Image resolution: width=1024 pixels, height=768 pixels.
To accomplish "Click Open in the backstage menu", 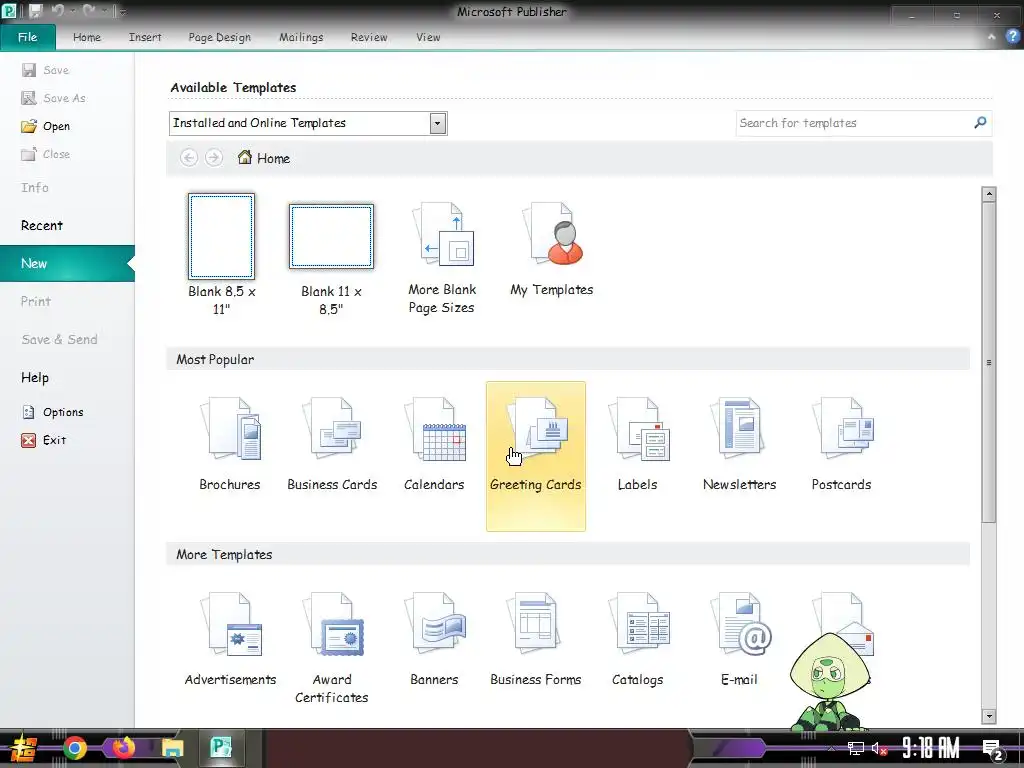I will click(x=46, y=126).
